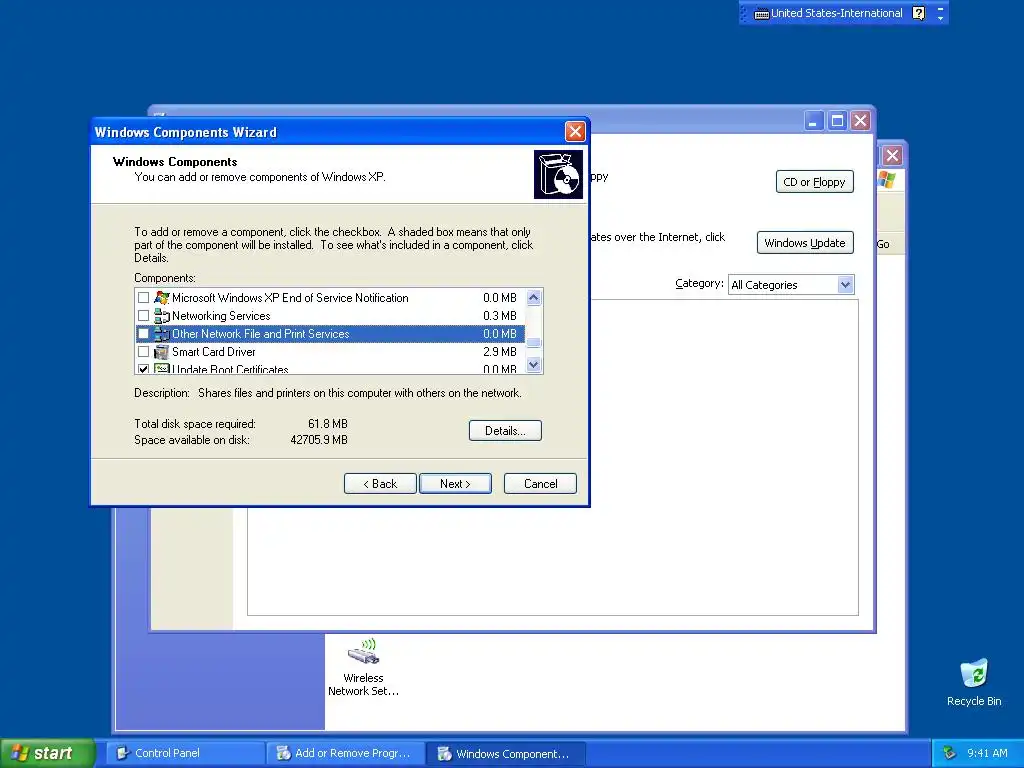Check the End of Service Notification checkbox
The image size is (1024, 768).
coord(144,298)
